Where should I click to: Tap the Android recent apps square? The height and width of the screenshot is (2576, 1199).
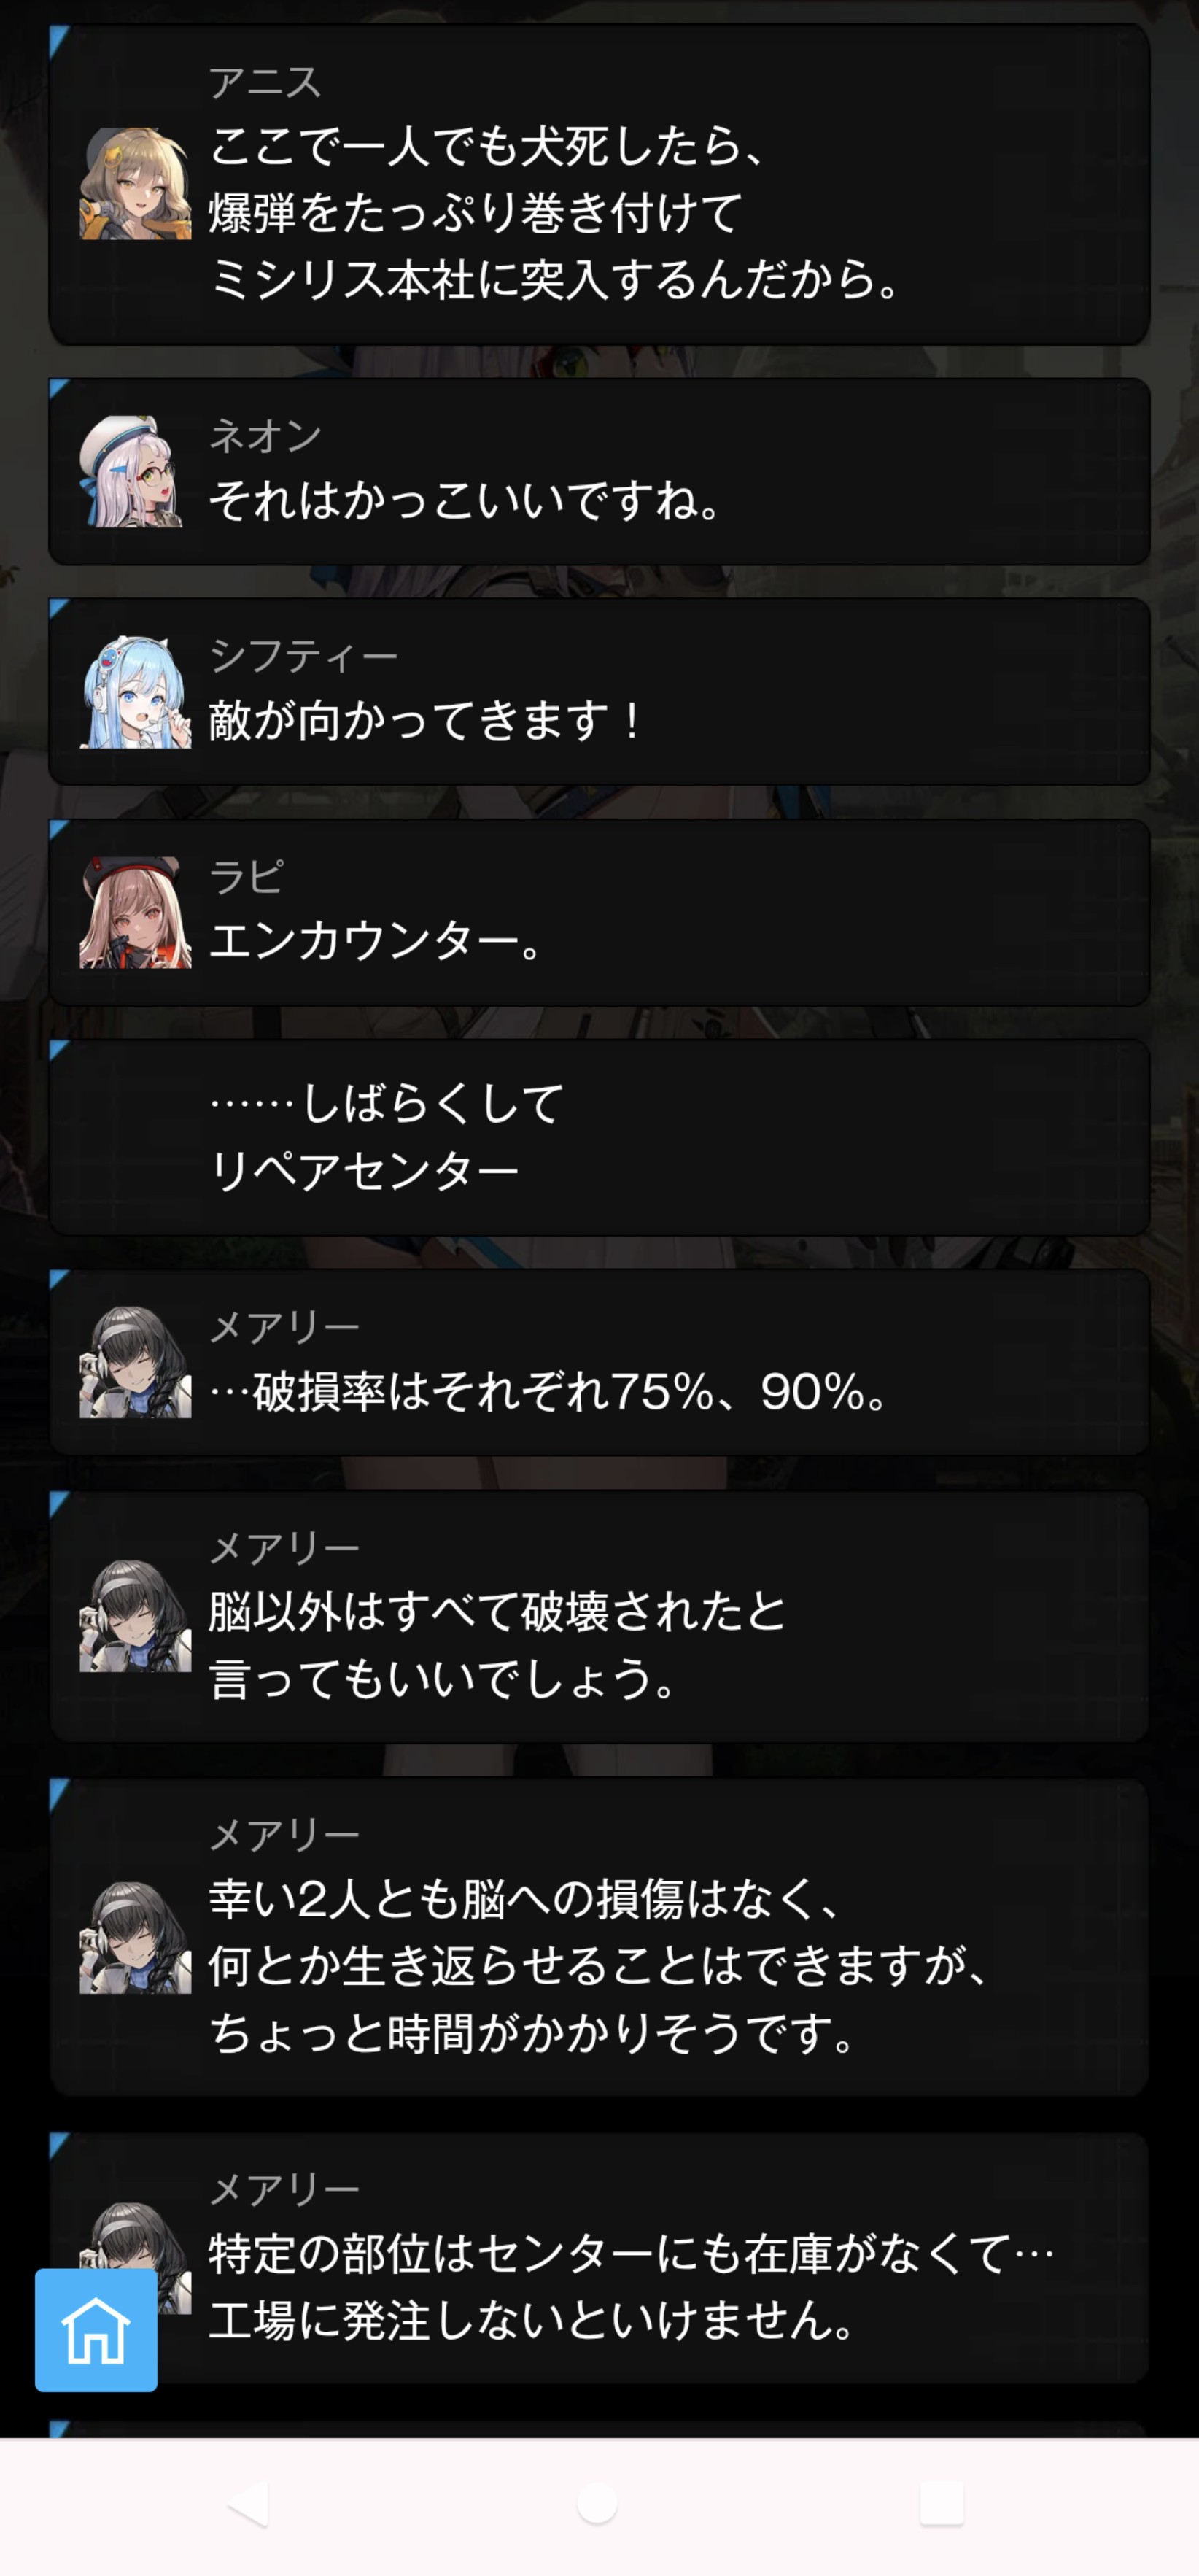tap(941, 2503)
